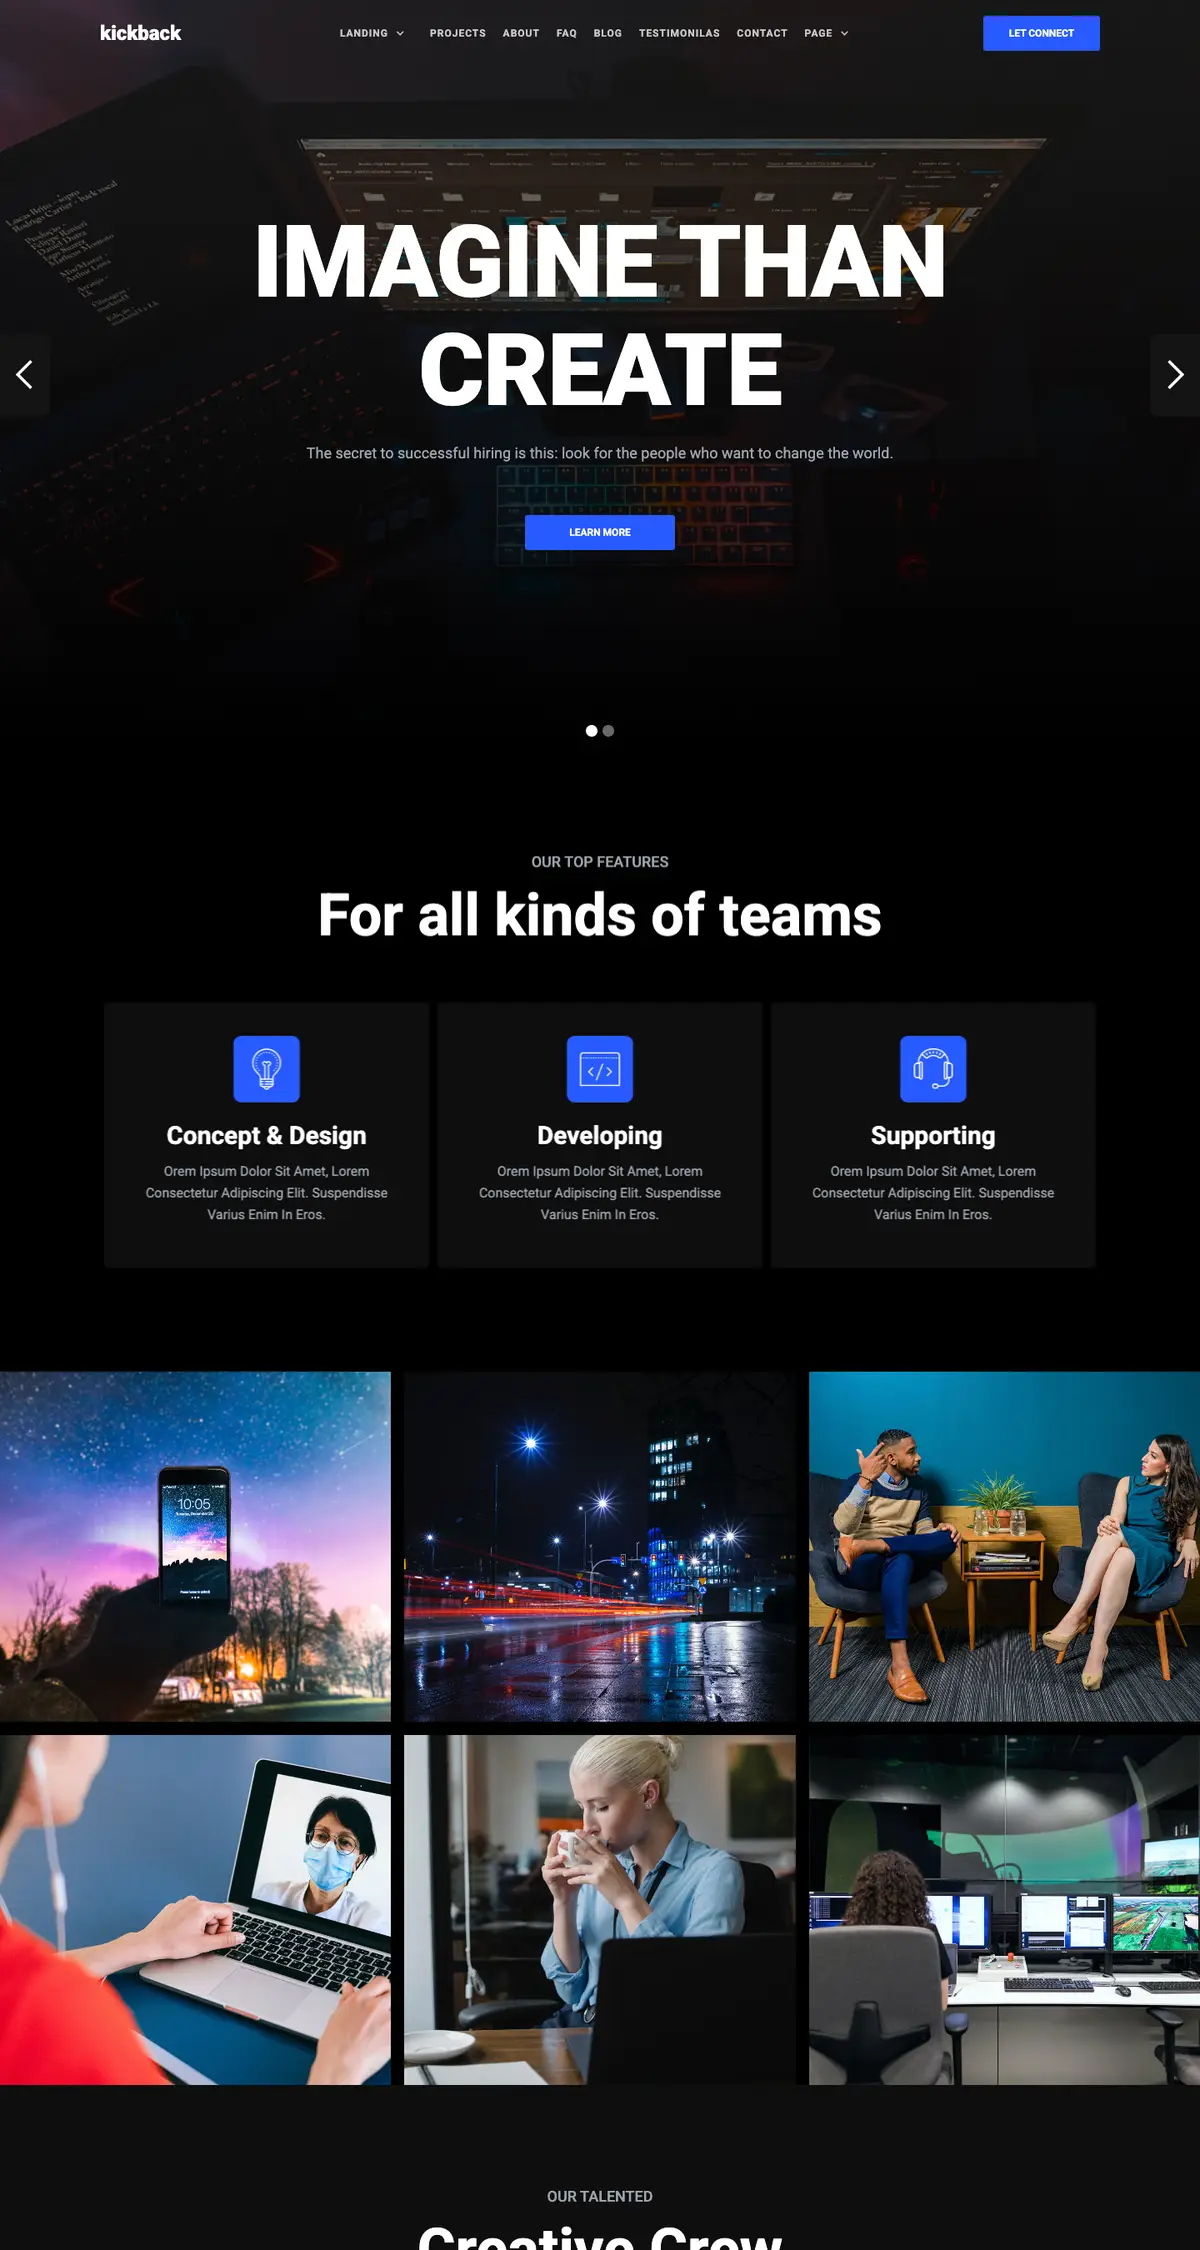Image resolution: width=1200 pixels, height=2250 pixels.
Task: Select the second slider pagination dot
Action: pos(608,731)
